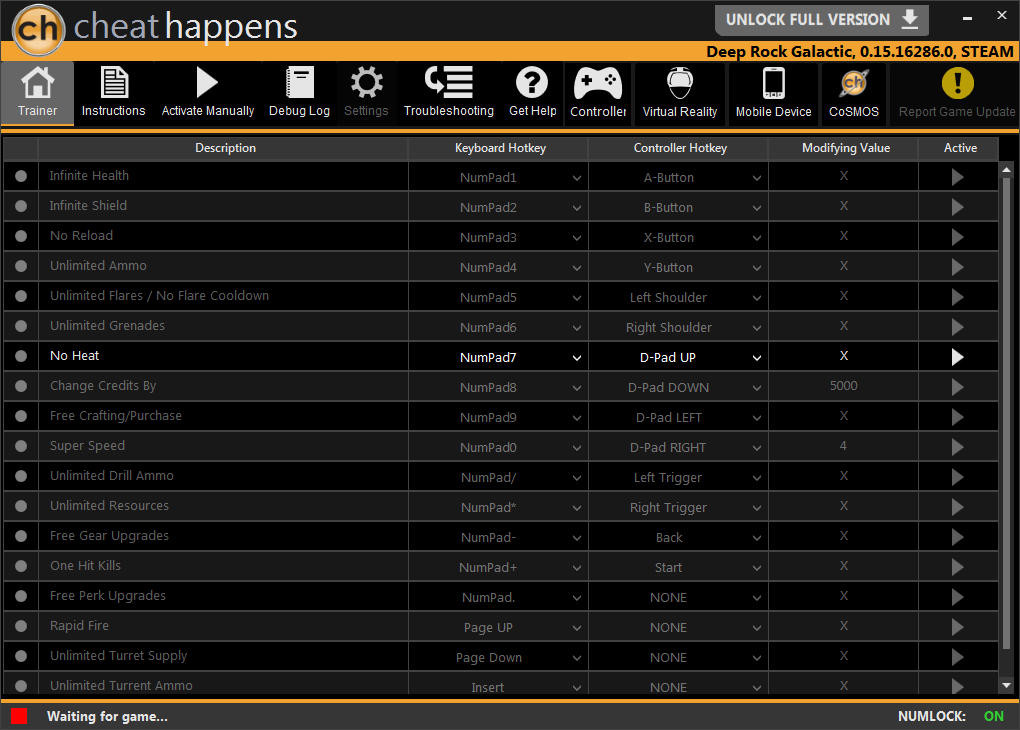1020x730 pixels.
Task: Toggle the Unlimited Turret Supply row indicator
Action: pyautogui.click(x=21, y=656)
